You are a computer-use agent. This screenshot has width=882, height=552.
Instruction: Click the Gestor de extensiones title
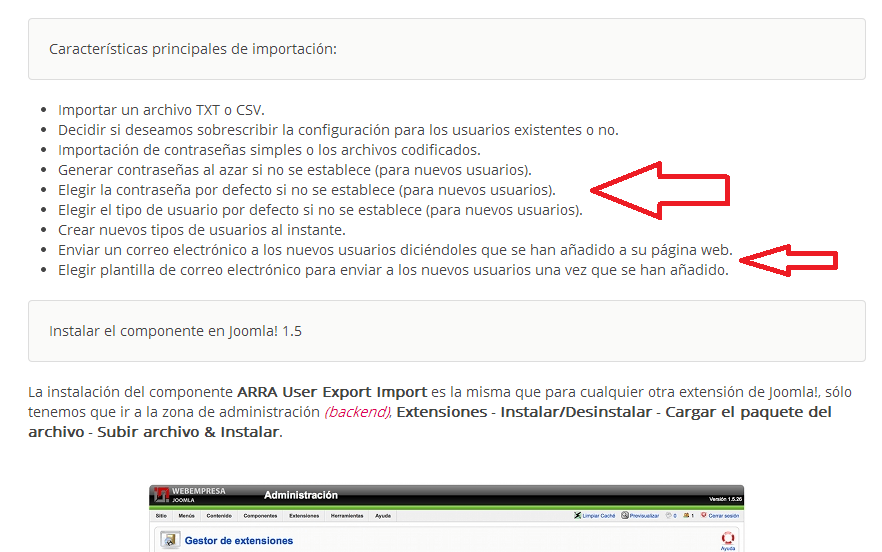[x=239, y=541]
